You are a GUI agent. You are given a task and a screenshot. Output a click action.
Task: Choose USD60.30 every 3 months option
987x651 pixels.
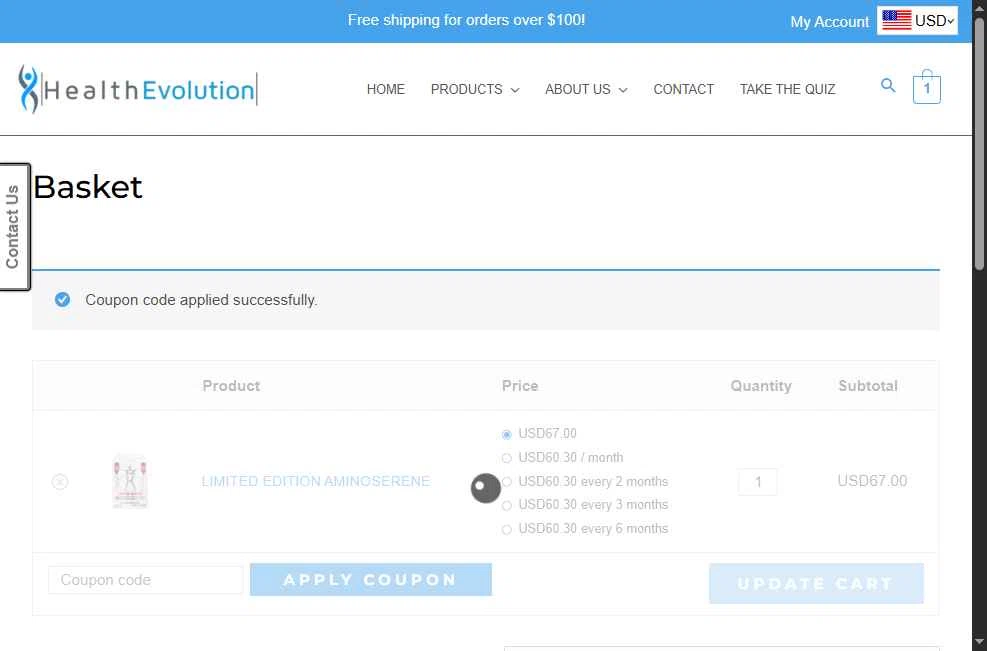click(x=507, y=505)
